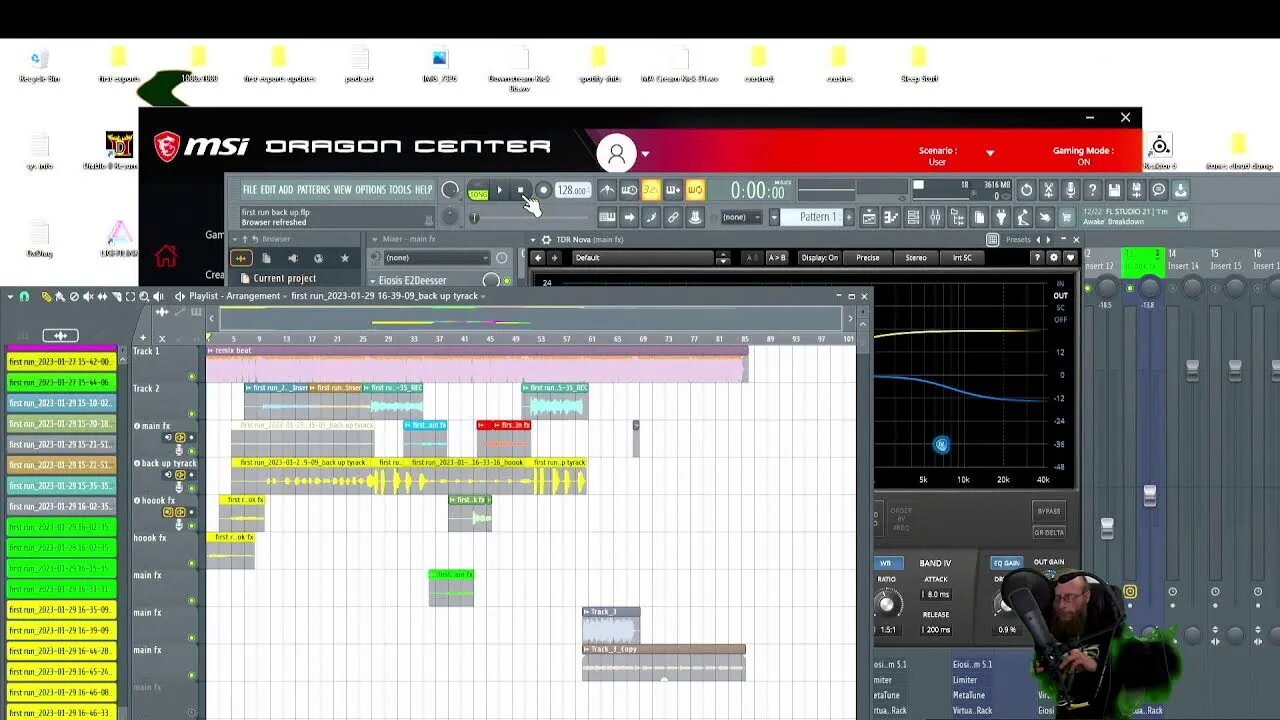Select the Playlist mute tool icon
This screenshot has height=720, width=1280.
pos(89,296)
